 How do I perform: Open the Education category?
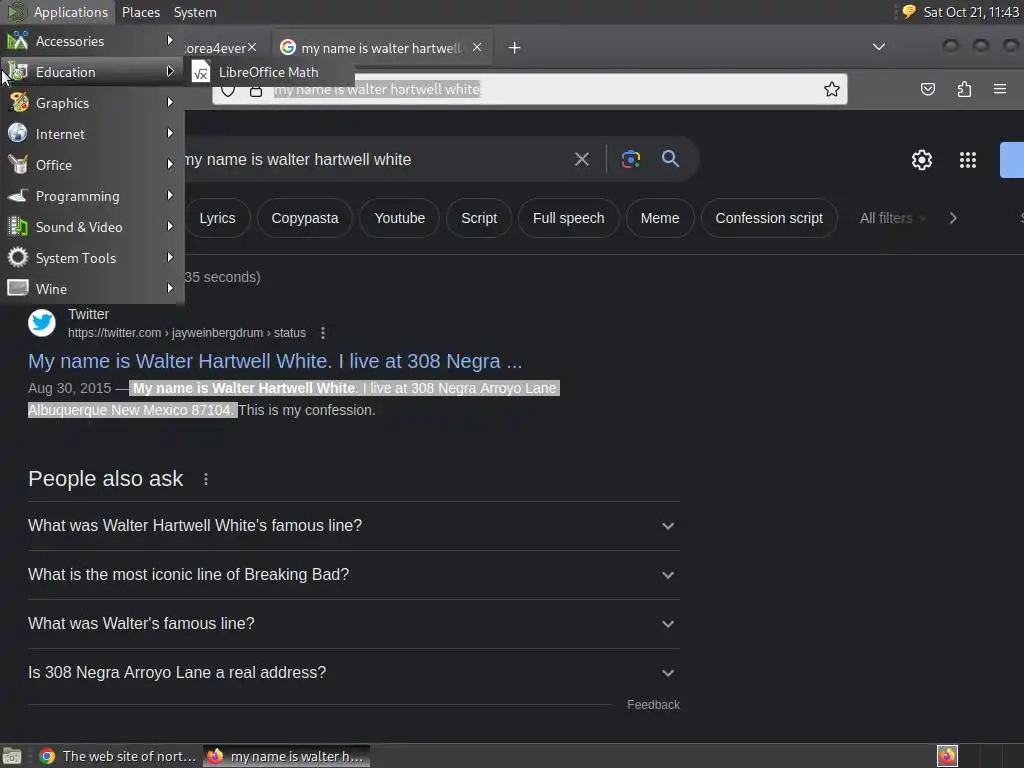click(x=91, y=72)
